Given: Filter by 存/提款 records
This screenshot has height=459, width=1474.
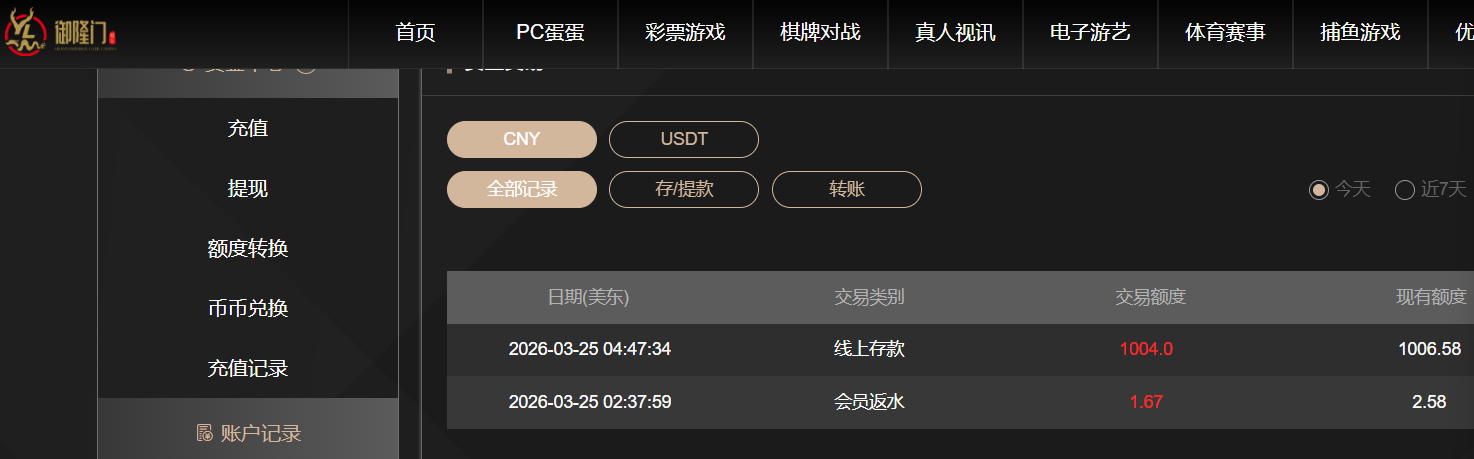Looking at the screenshot, I should click(684, 189).
